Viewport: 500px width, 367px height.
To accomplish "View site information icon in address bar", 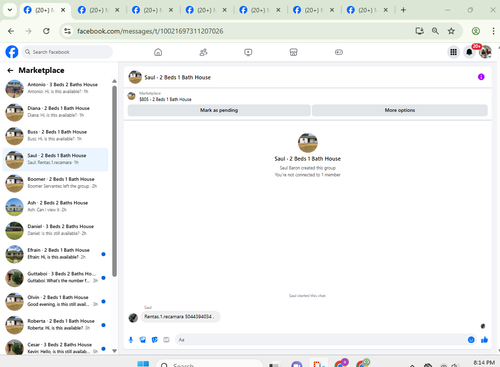I will [x=67, y=31].
